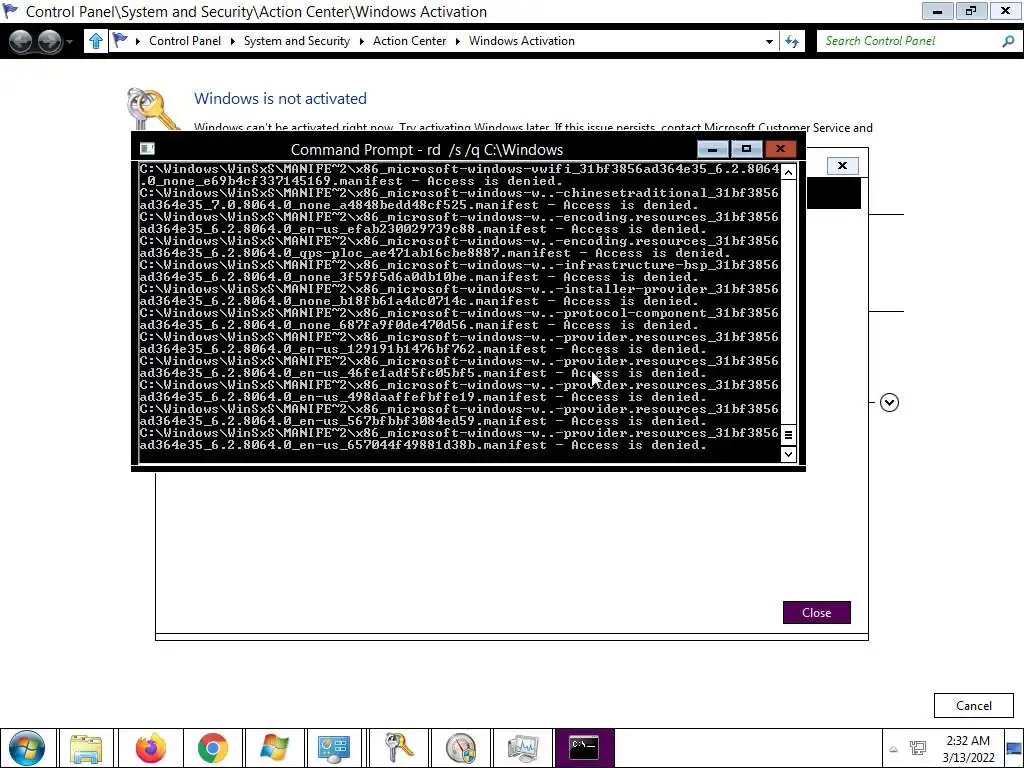Open the Windows Start orb
This screenshot has height=768, width=1024.
click(x=27, y=748)
